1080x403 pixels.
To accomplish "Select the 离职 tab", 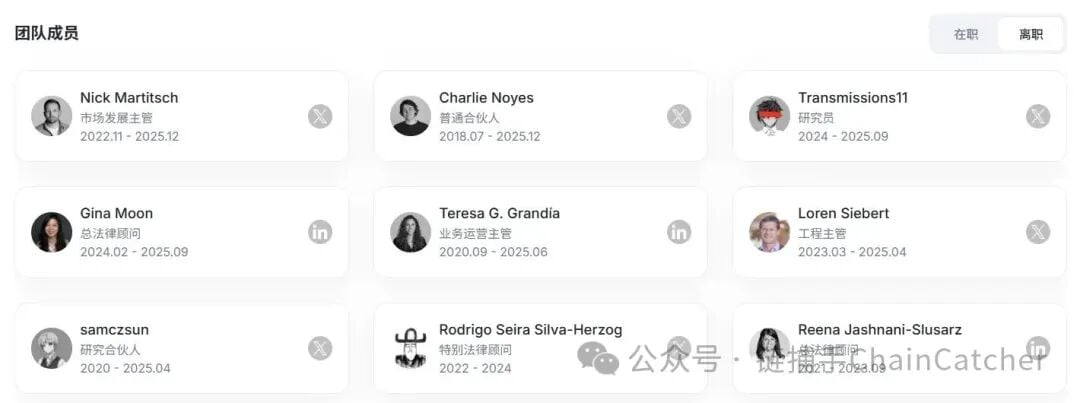I will pos(1031,34).
